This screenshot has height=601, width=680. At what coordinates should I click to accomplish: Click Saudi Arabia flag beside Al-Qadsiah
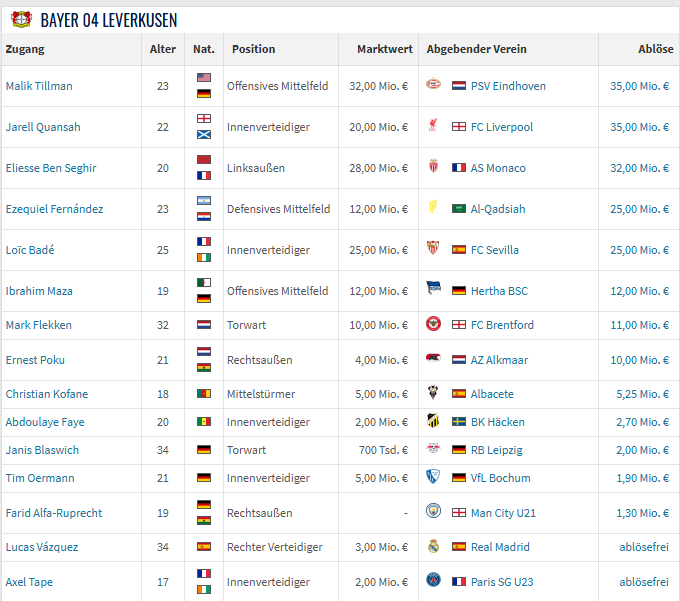pyautogui.click(x=459, y=209)
